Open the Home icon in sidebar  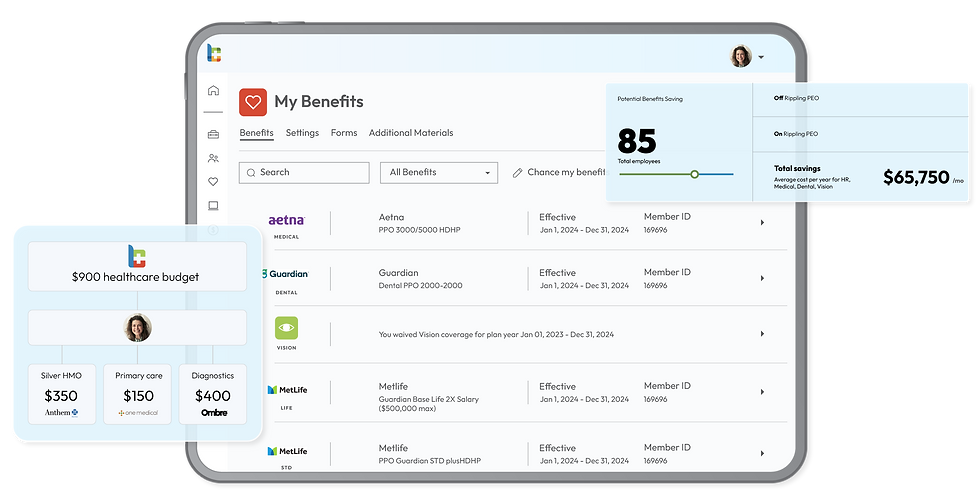[x=213, y=91]
